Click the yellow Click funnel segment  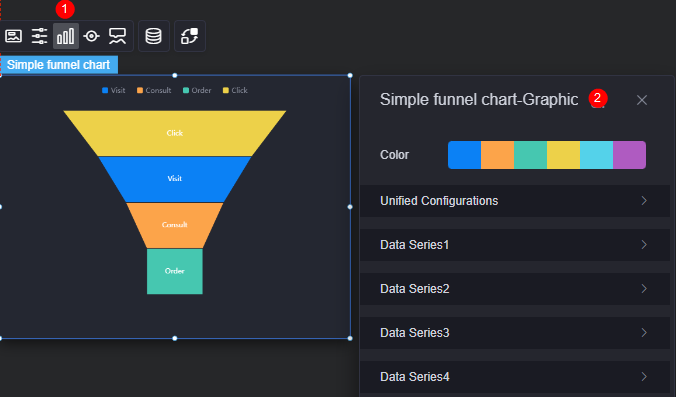(x=175, y=133)
